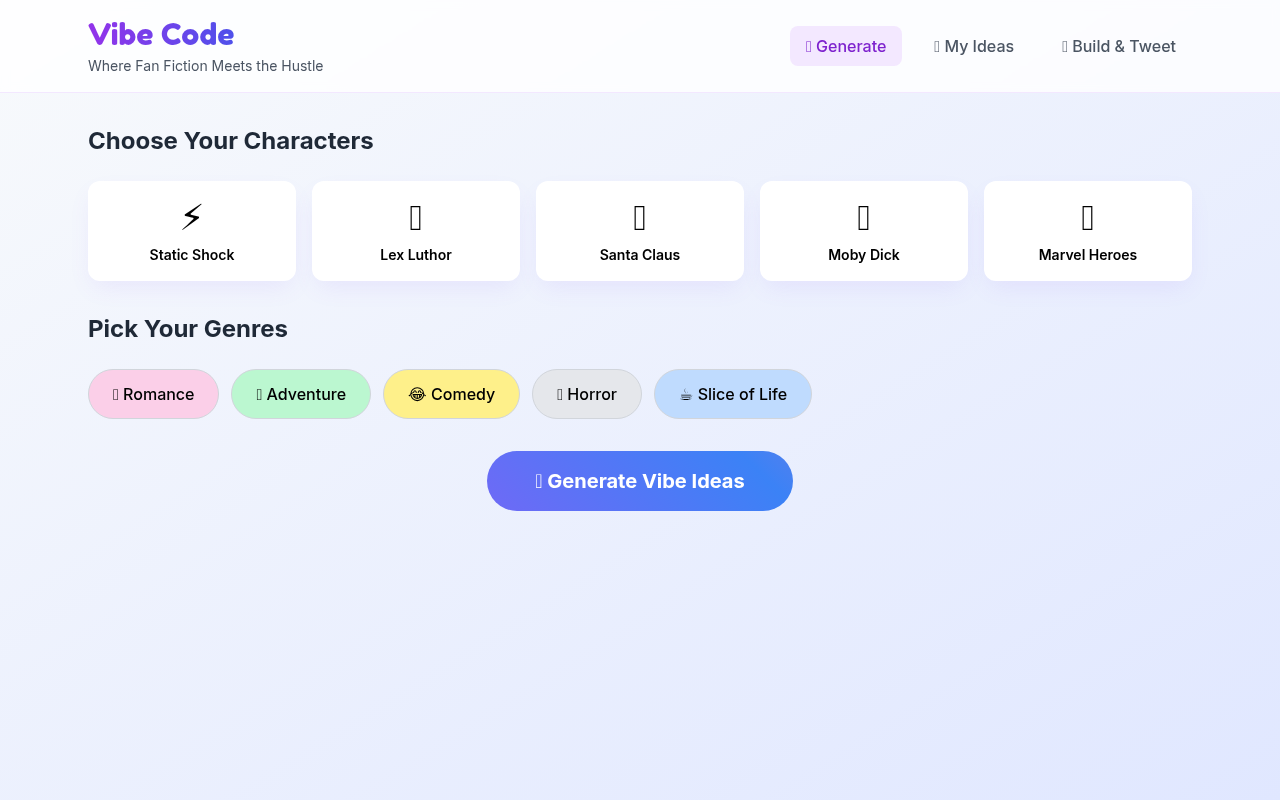Open the My Ideas section
The width and height of the screenshot is (1280, 800).
[x=973, y=46]
